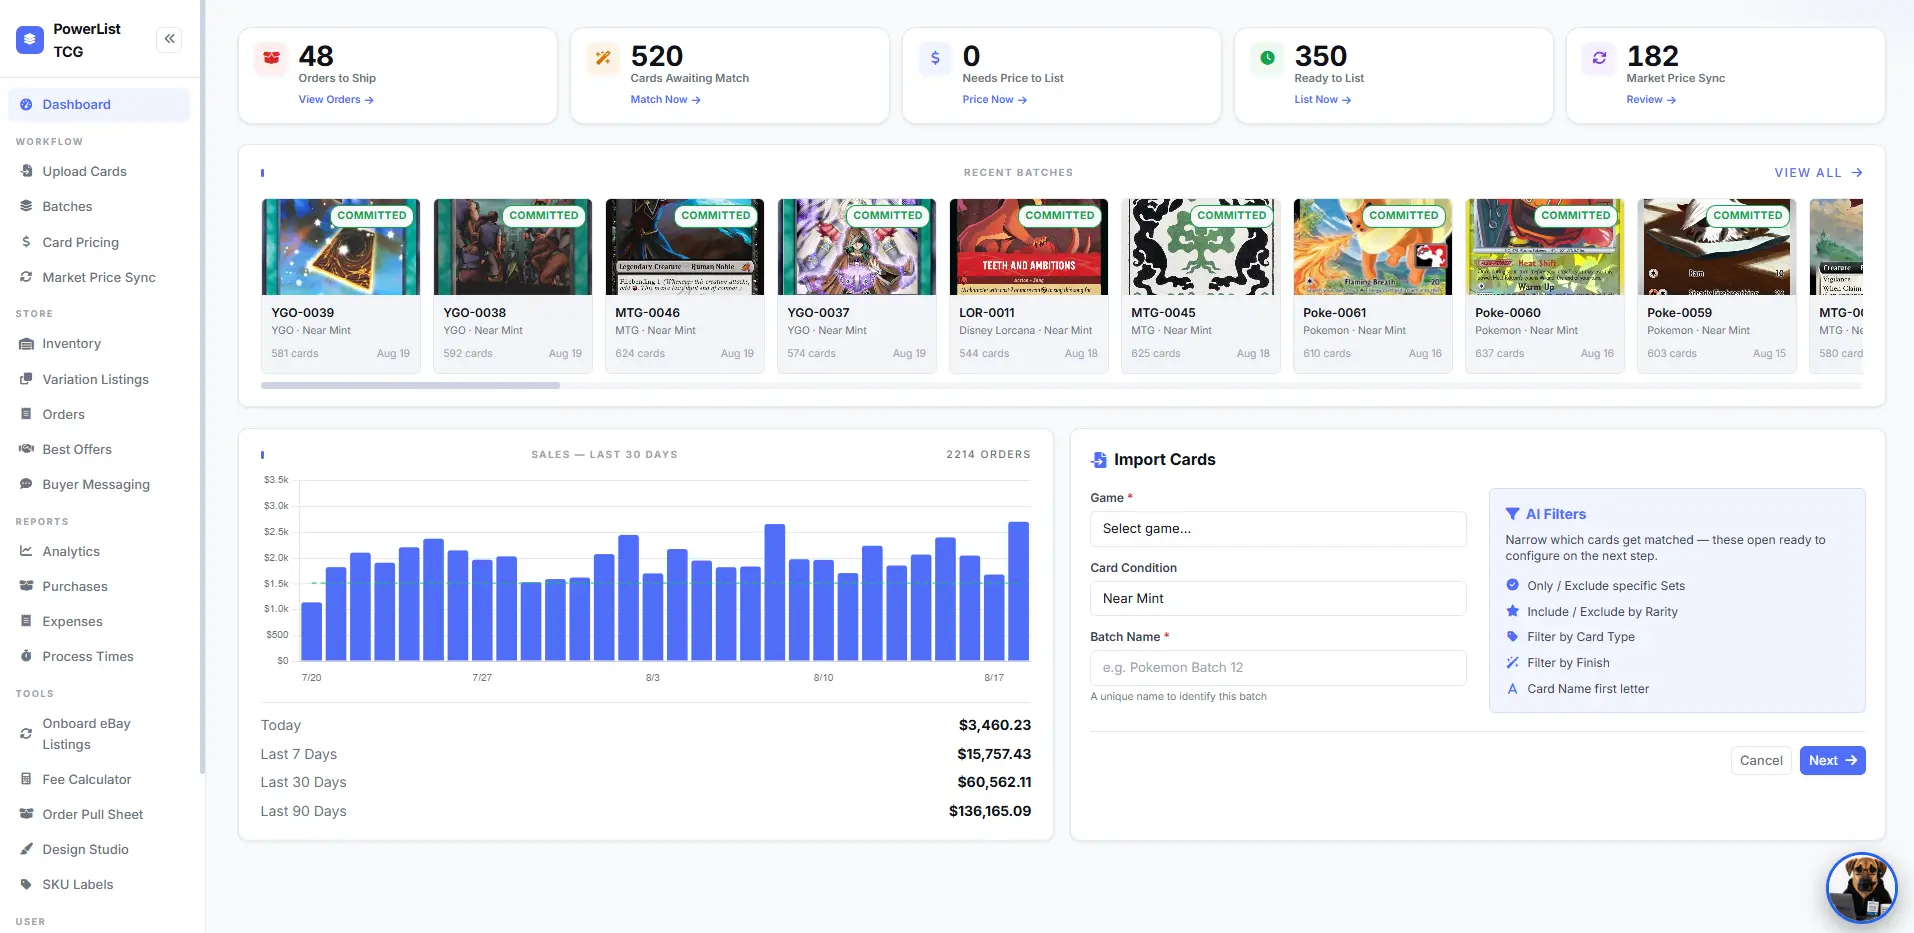This screenshot has width=1914, height=933.
Task: Click the Card Pricing dollar icon
Action: 26,242
